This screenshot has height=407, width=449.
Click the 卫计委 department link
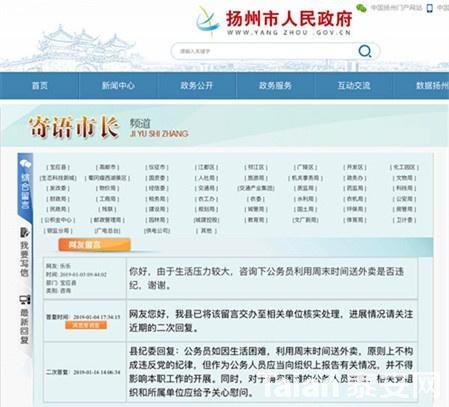click(404, 220)
